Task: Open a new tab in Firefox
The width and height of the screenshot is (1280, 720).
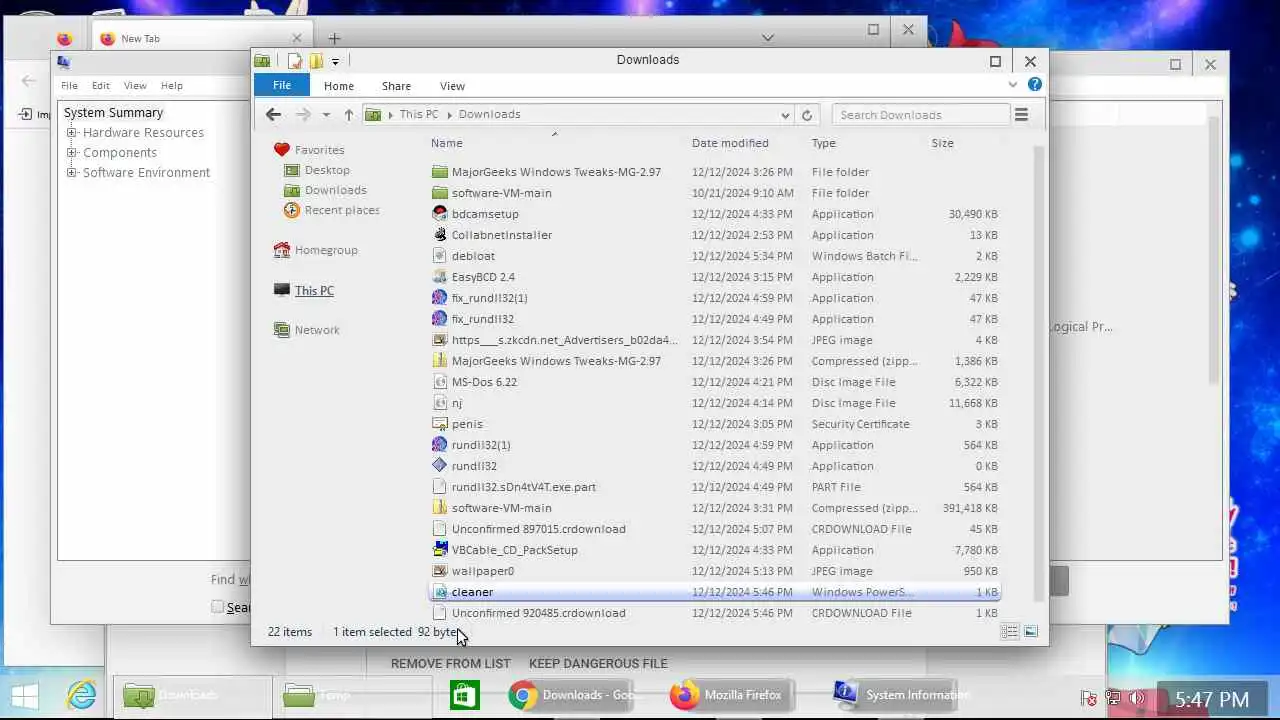Action: 334,38
